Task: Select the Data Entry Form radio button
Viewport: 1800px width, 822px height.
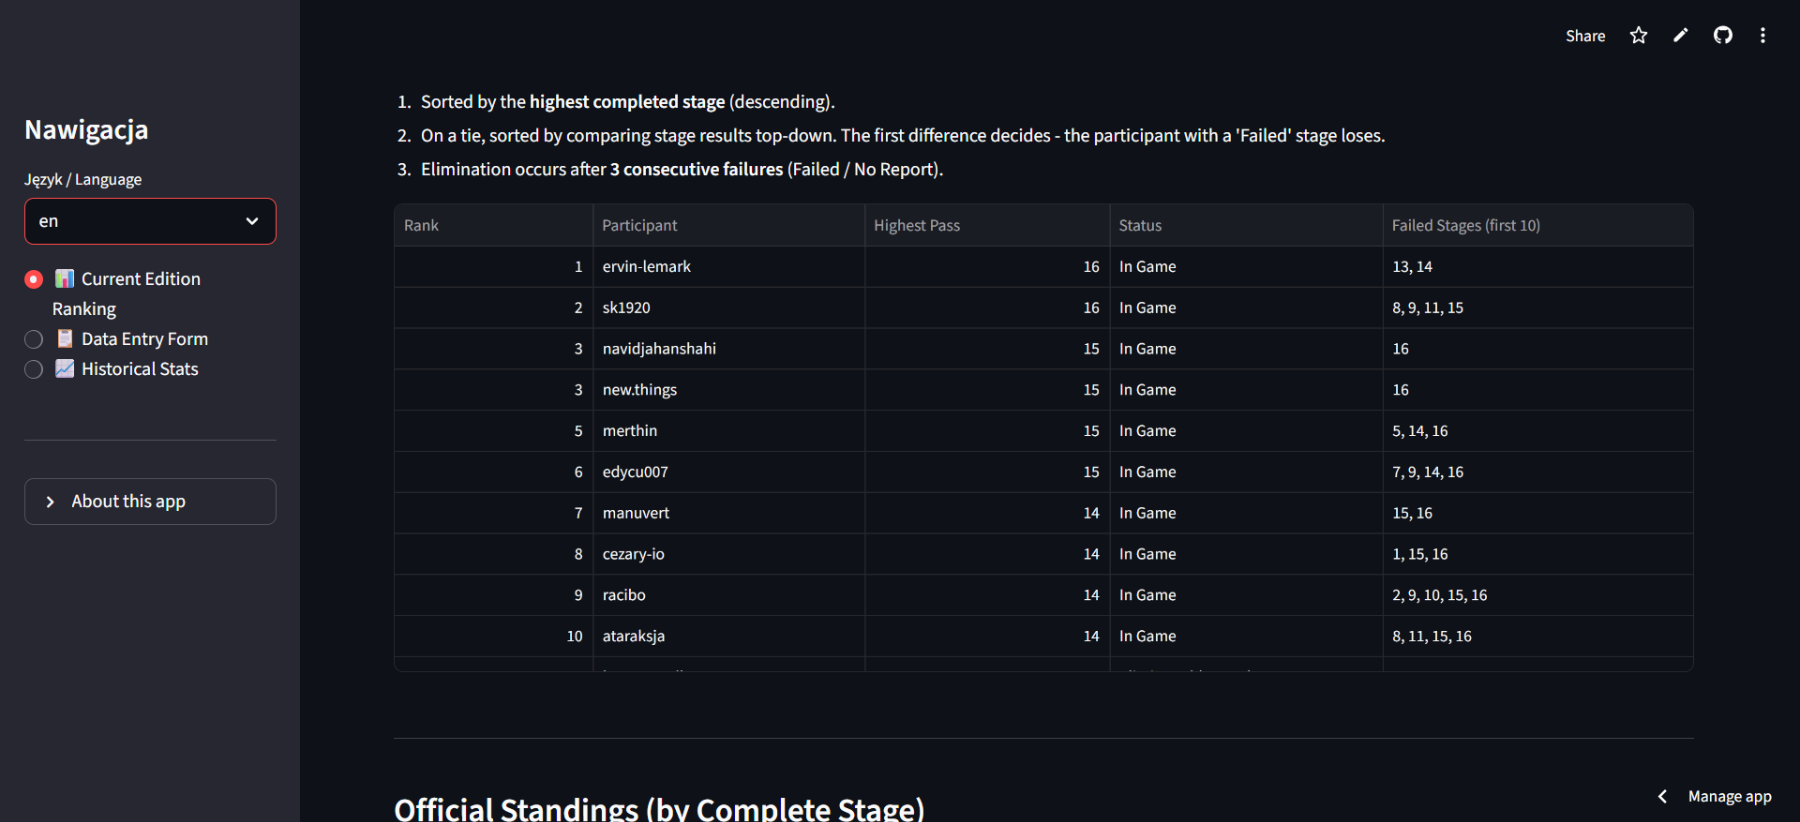Action: point(34,339)
